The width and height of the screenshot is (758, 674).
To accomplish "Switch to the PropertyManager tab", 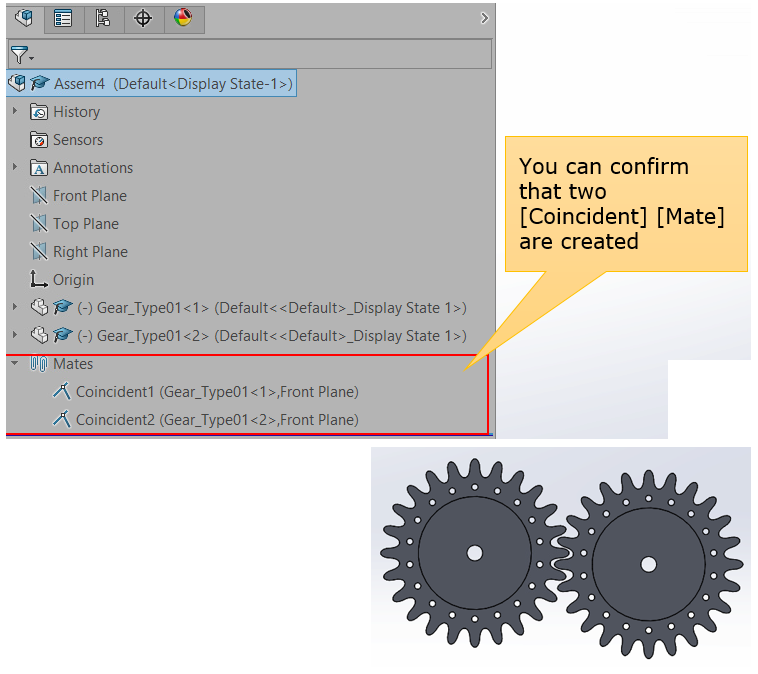I will point(63,19).
